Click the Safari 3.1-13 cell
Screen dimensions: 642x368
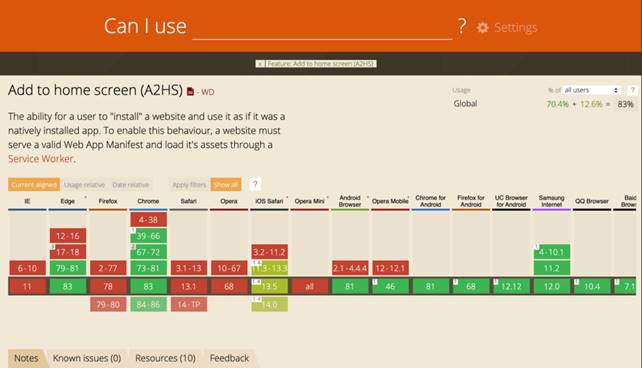point(189,269)
